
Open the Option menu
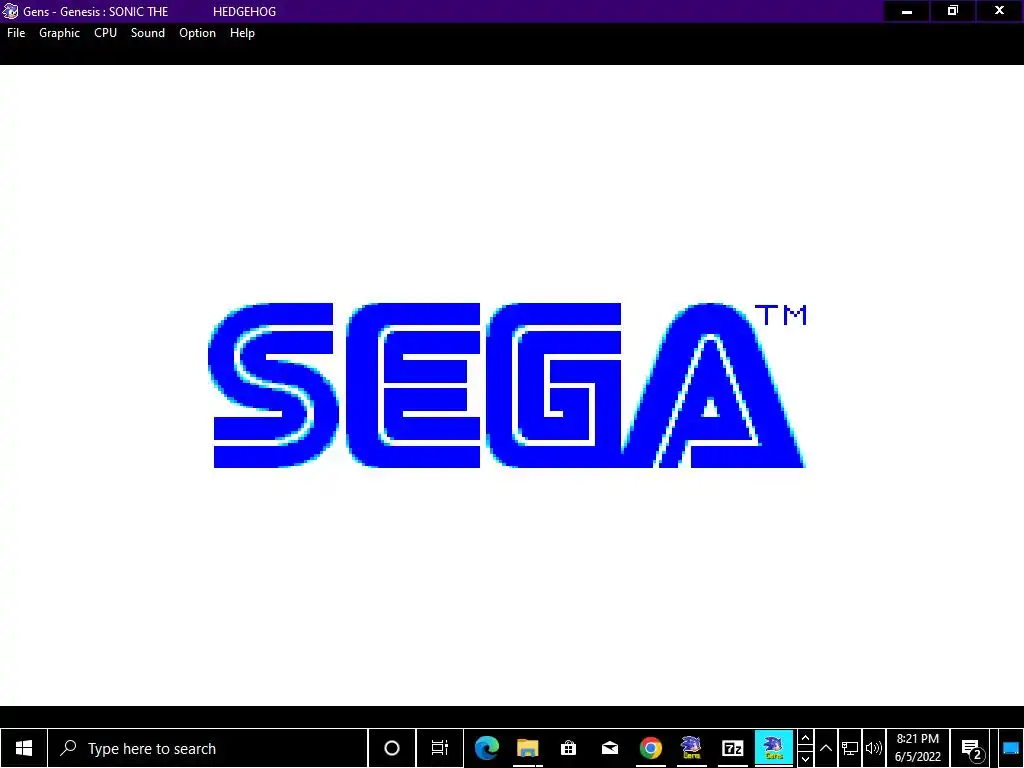[197, 33]
